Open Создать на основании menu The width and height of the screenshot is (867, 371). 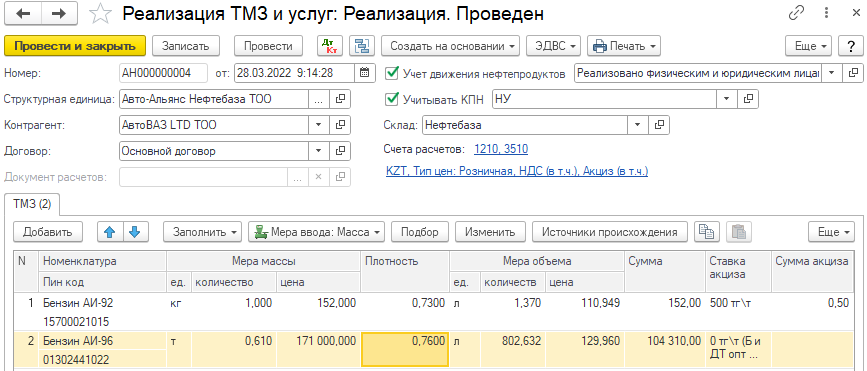[451, 46]
